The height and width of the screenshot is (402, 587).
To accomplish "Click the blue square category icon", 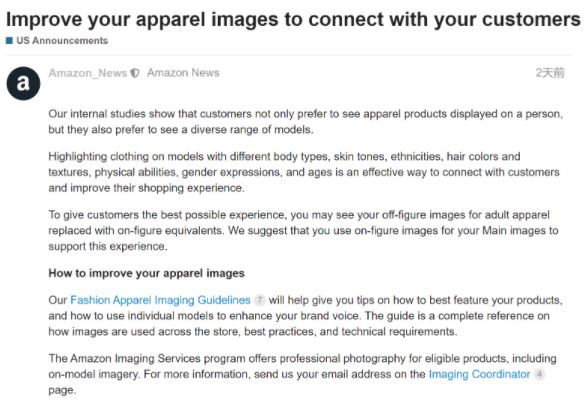I will tap(9, 40).
